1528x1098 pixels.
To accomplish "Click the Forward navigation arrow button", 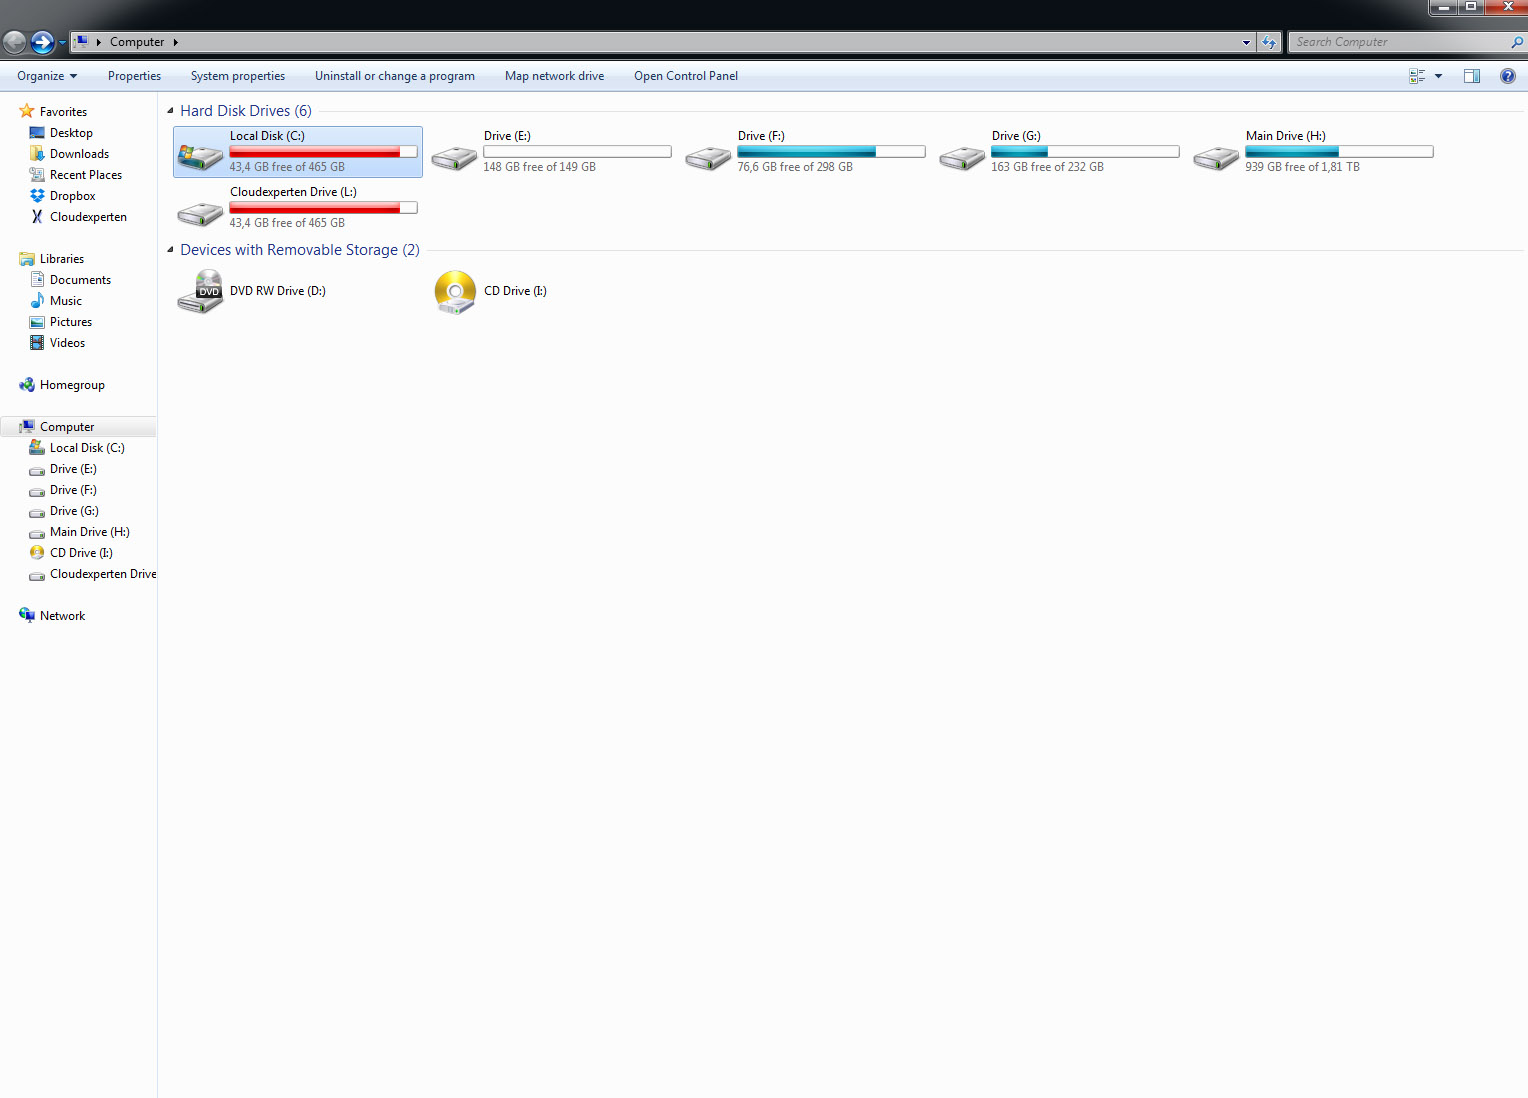I will 42,42.
